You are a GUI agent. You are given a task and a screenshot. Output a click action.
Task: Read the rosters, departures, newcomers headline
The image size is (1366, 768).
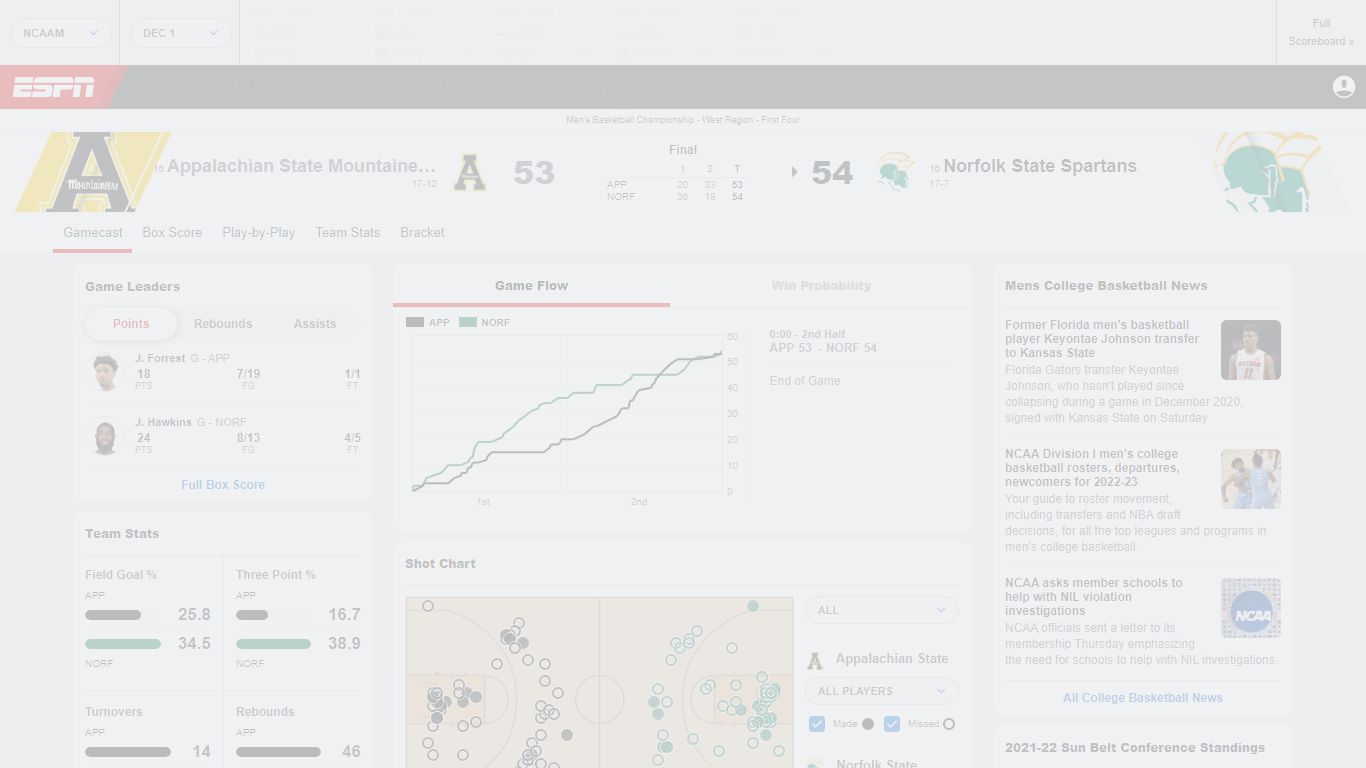1092,468
